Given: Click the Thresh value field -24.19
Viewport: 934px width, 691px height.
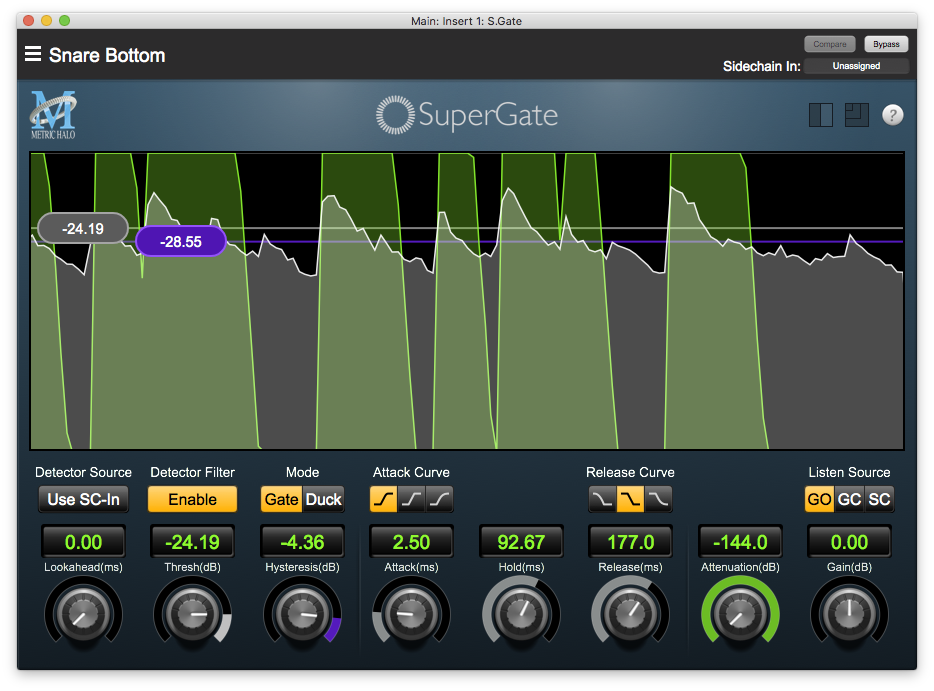Looking at the screenshot, I should pos(192,542).
